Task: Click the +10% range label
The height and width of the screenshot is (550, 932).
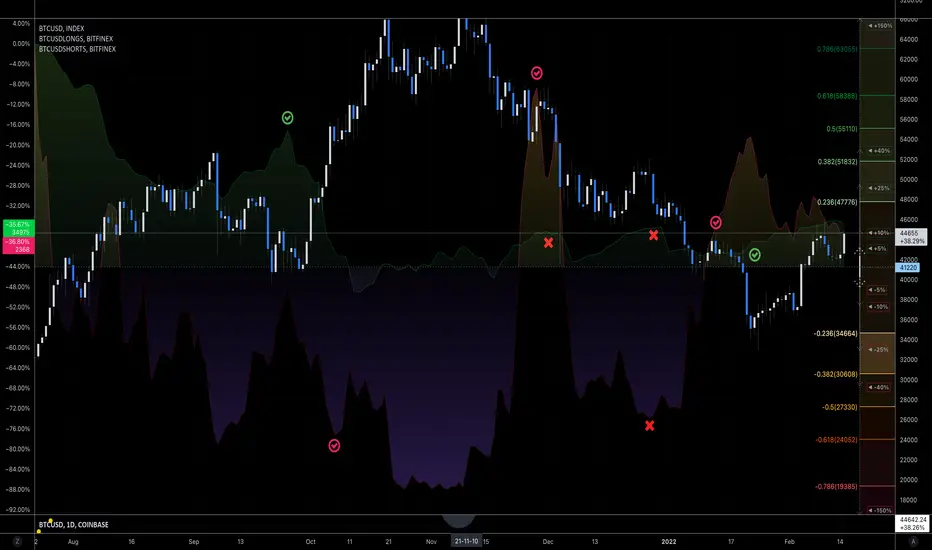Action: (879, 232)
